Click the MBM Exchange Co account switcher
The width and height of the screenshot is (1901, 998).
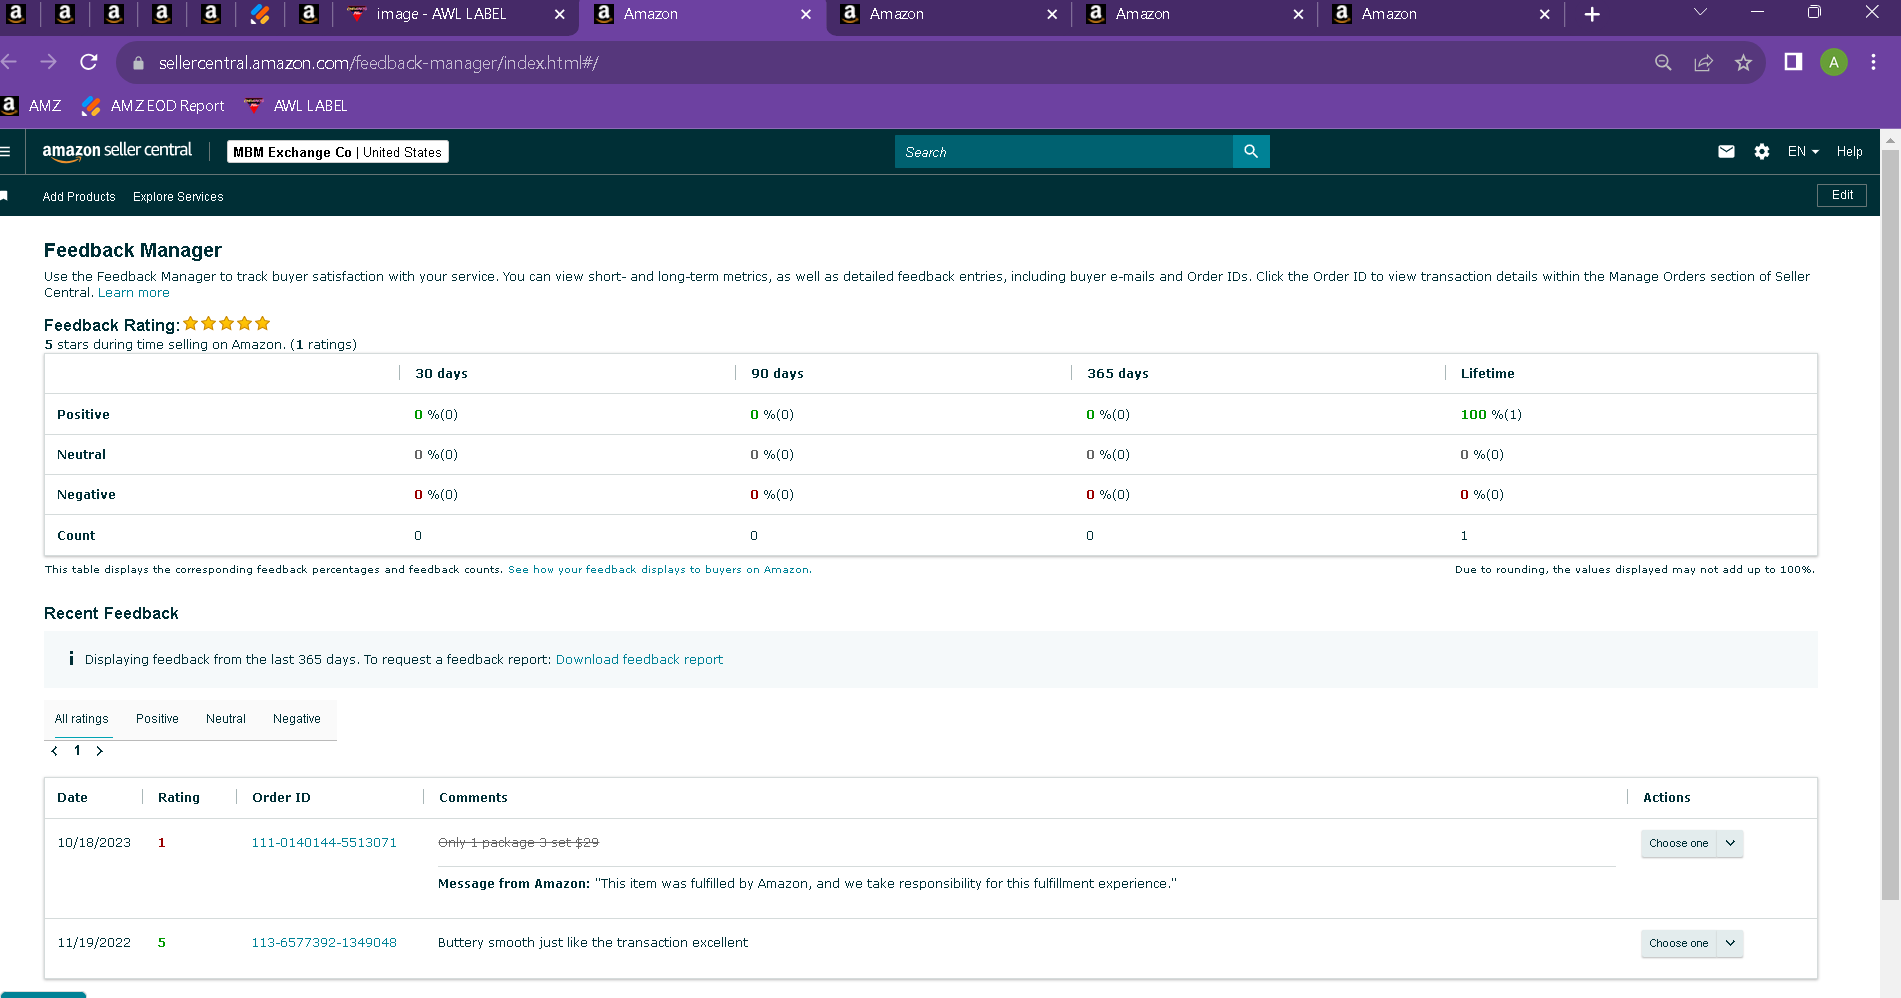(x=338, y=152)
